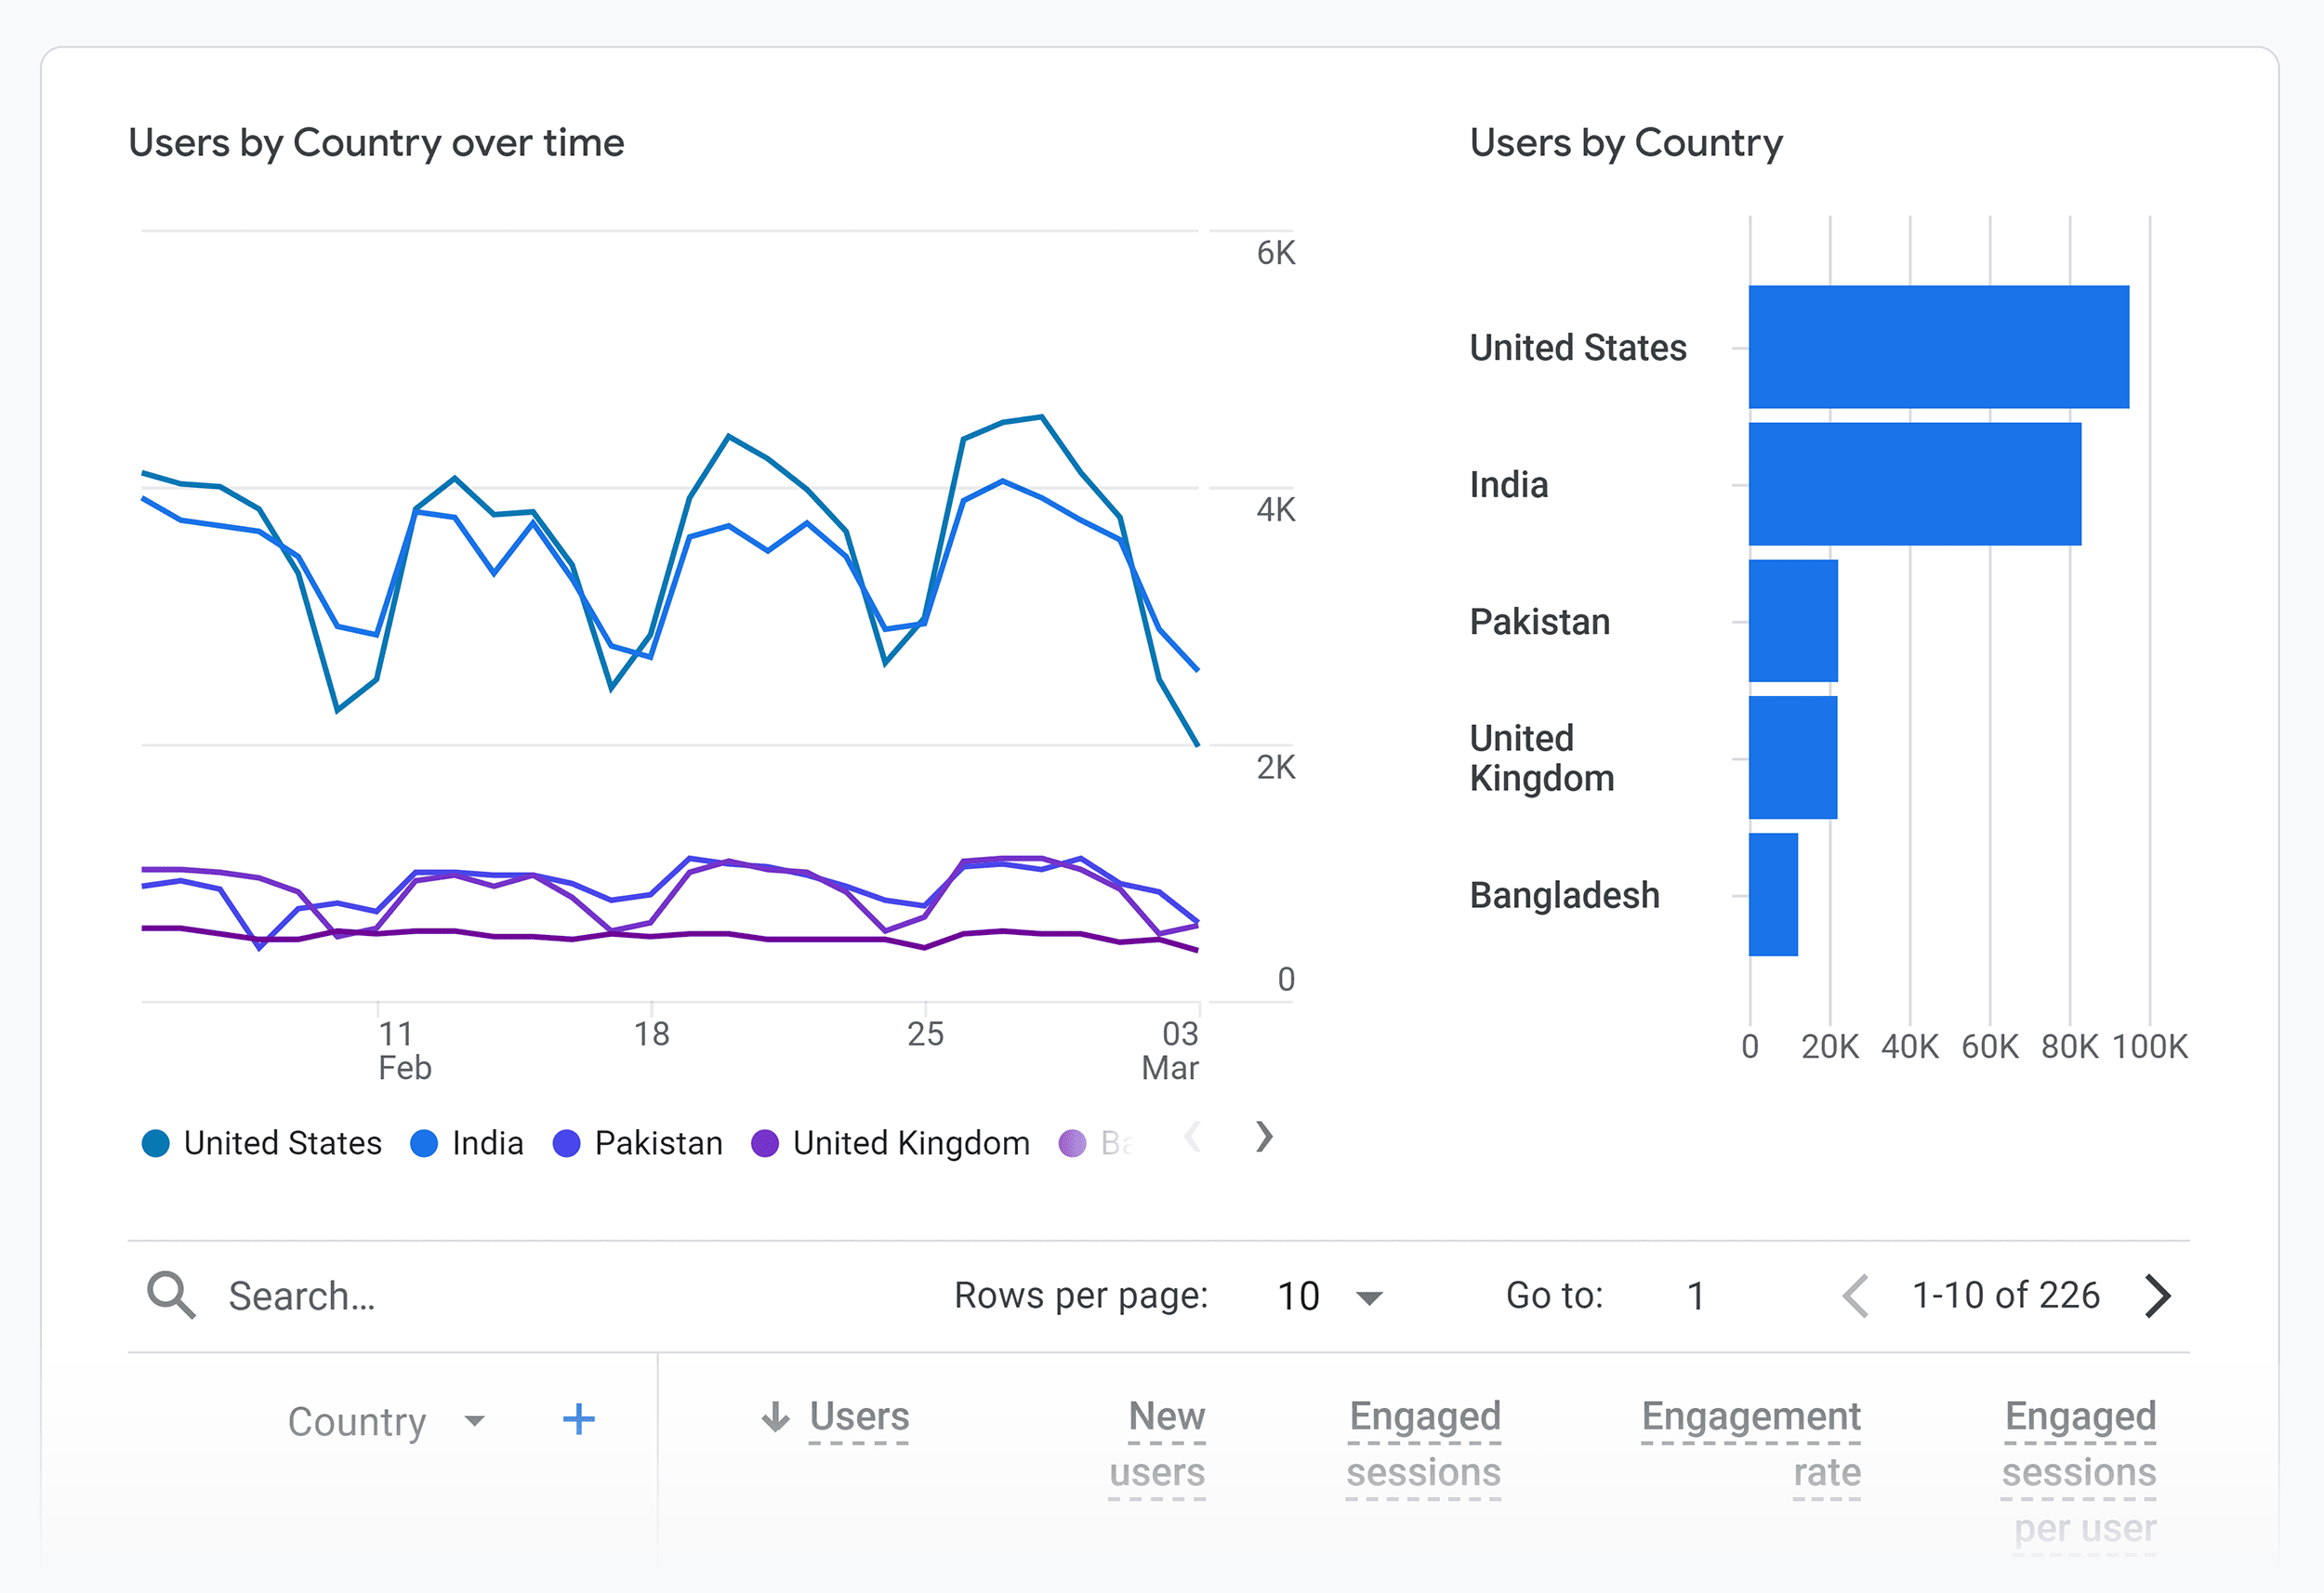Click the '2K' line chart axis label

pos(1276,767)
